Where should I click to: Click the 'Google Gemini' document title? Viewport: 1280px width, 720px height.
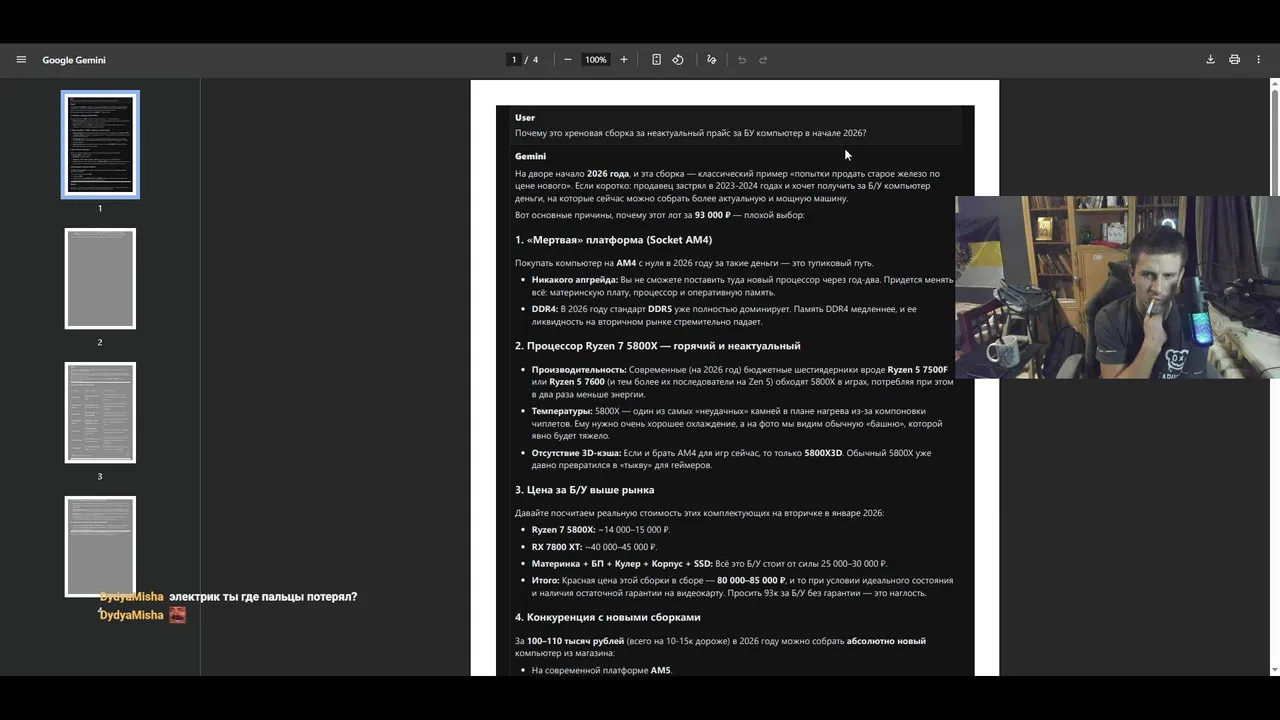(74, 60)
